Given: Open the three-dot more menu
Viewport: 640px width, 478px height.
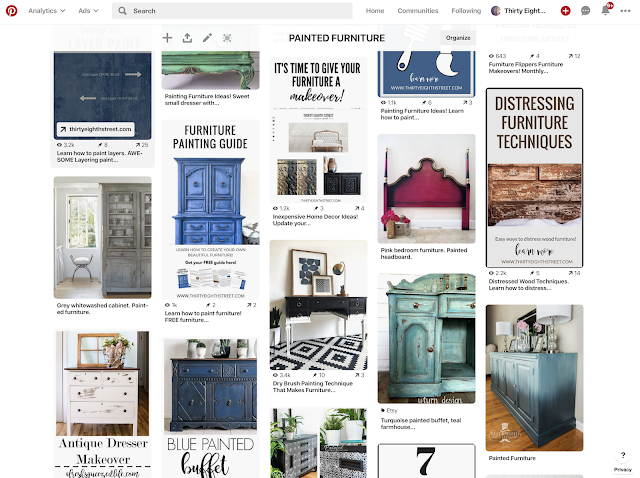Looking at the screenshot, I should (x=625, y=11).
